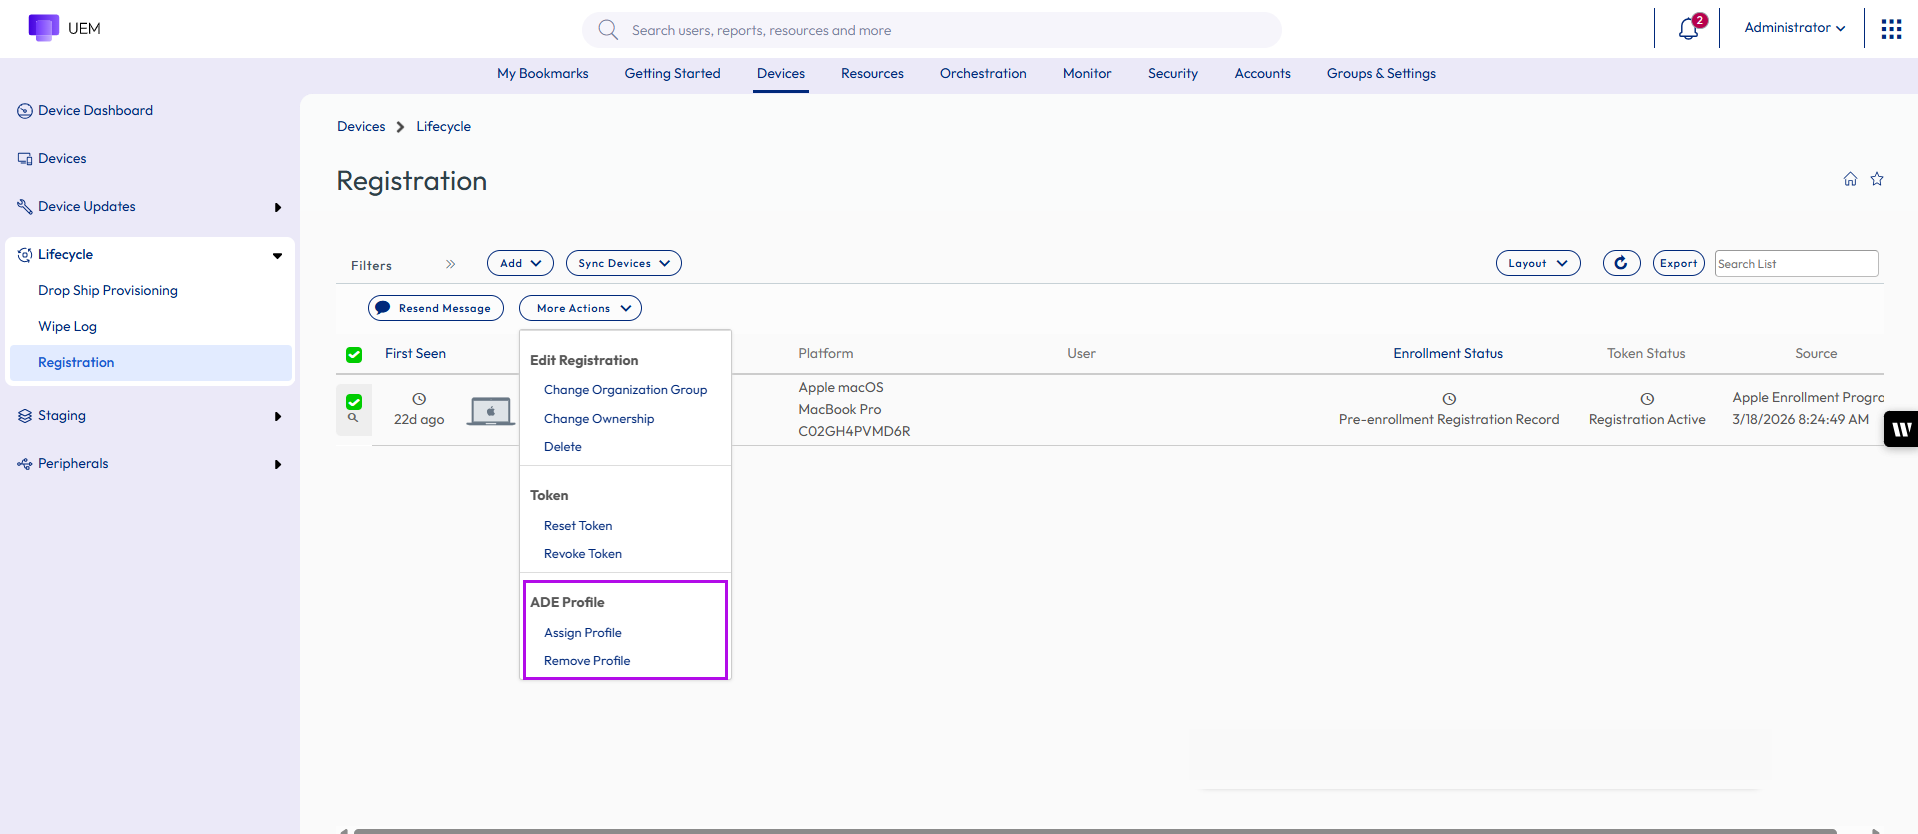Click the Staging layers icon
Screen dimensions: 1918x834
tap(25, 416)
